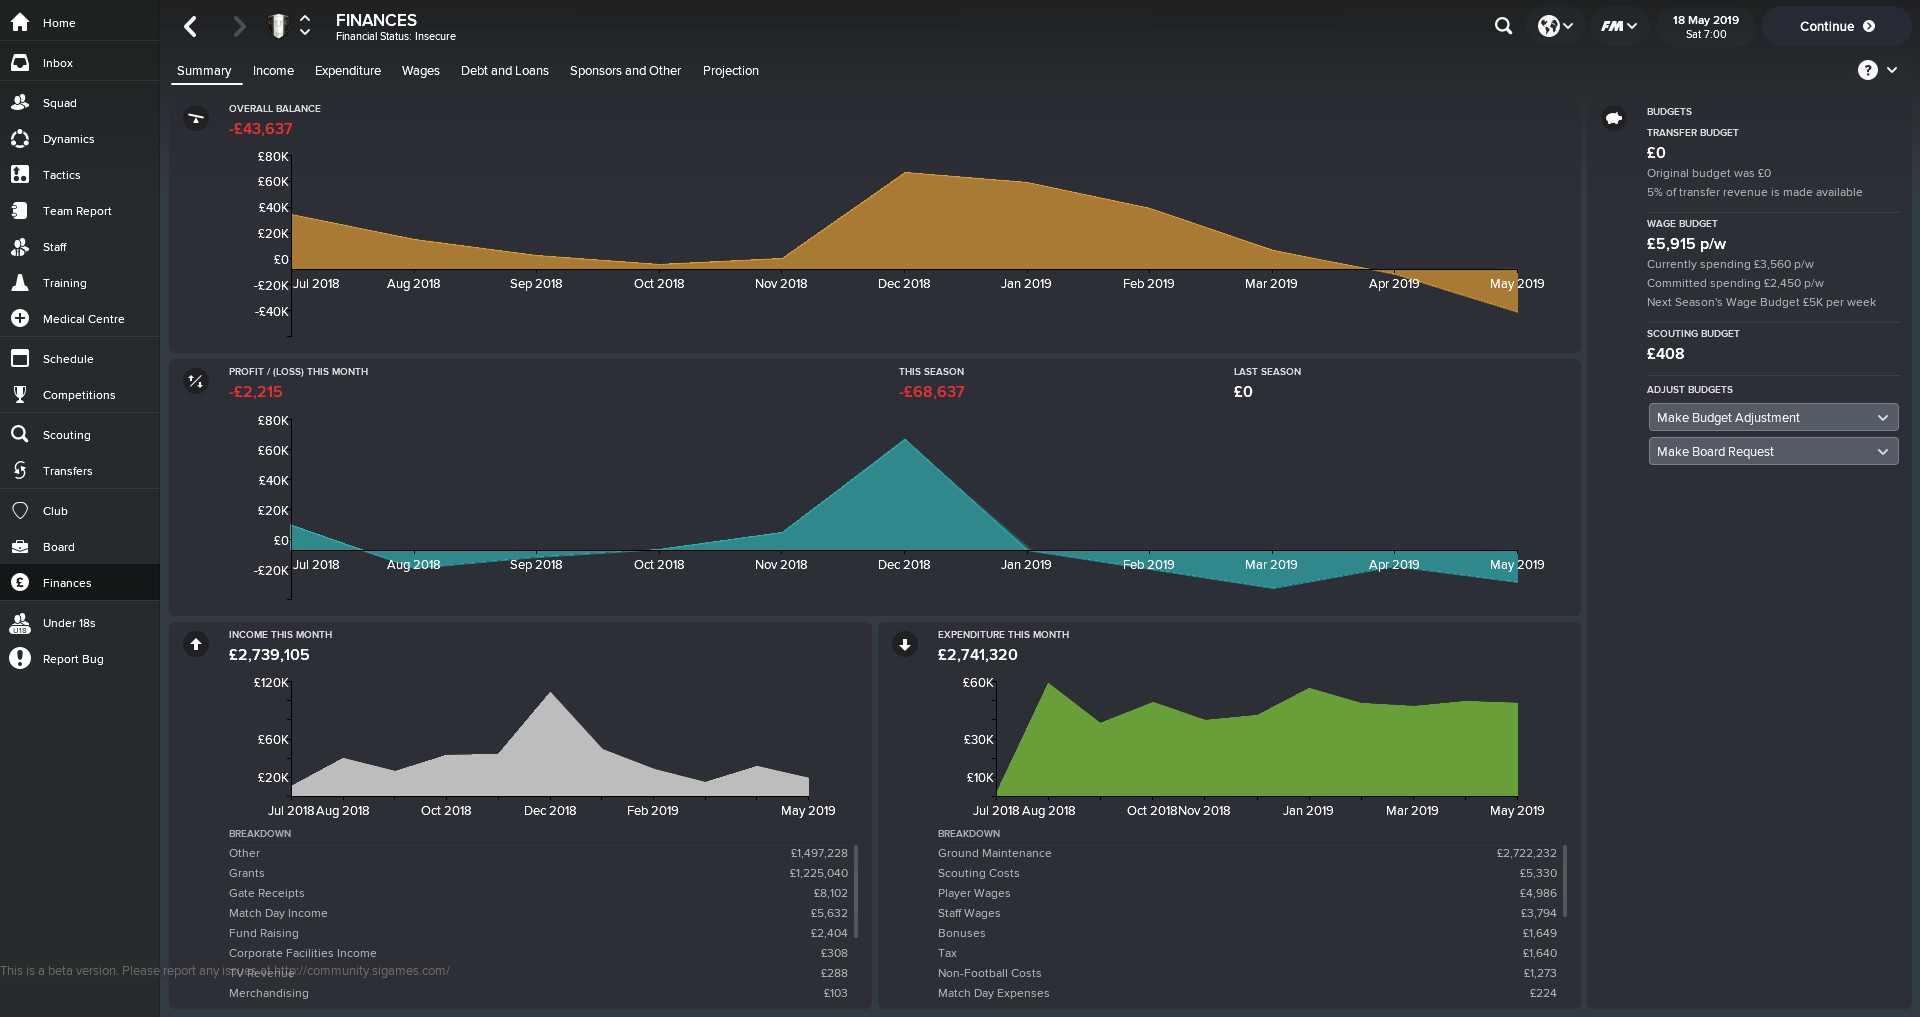Open the Tactics sidebar icon
The height and width of the screenshot is (1017, 1920).
[20, 175]
